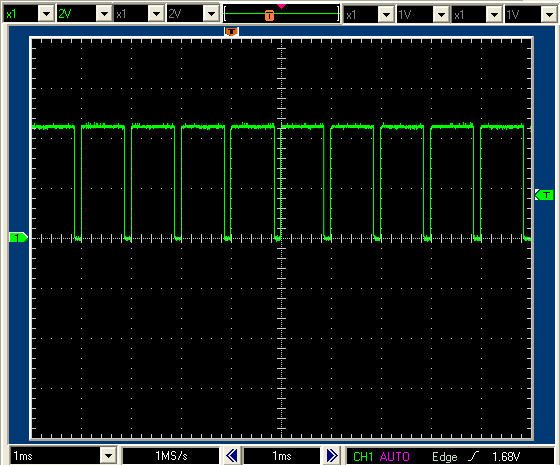Open the channel 4 1V scale dropdown
Image resolution: width=560 pixels, height=465 pixels.
click(x=549, y=15)
